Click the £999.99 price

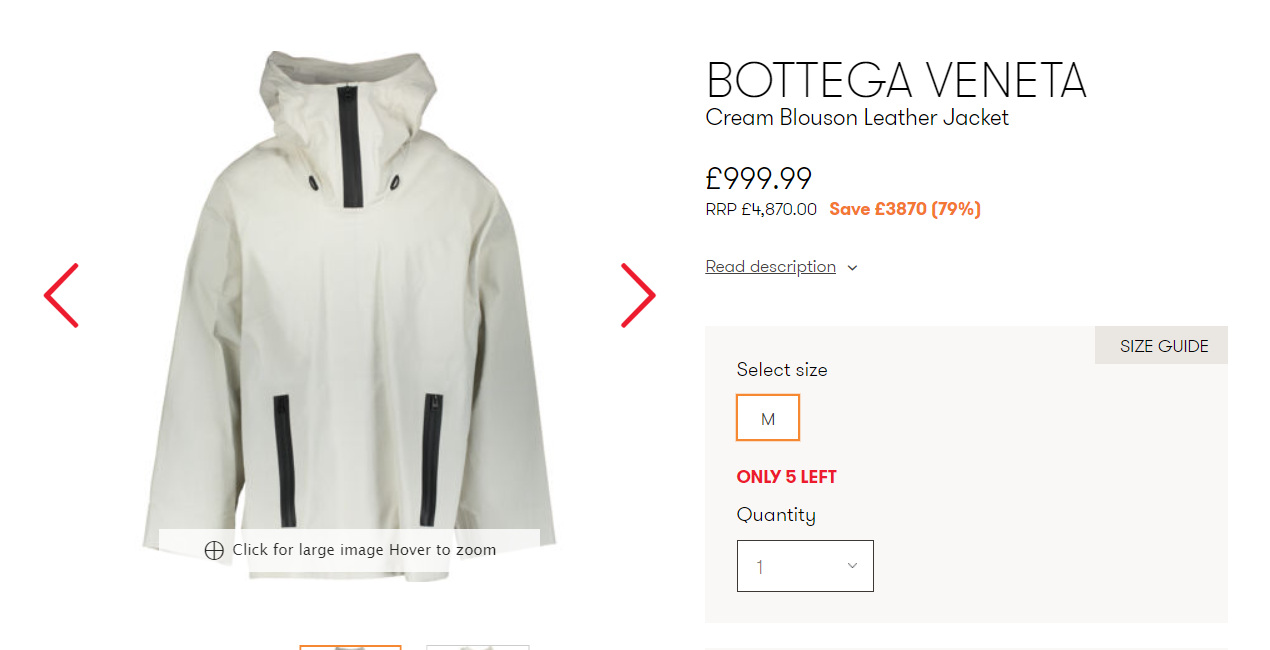(x=759, y=178)
